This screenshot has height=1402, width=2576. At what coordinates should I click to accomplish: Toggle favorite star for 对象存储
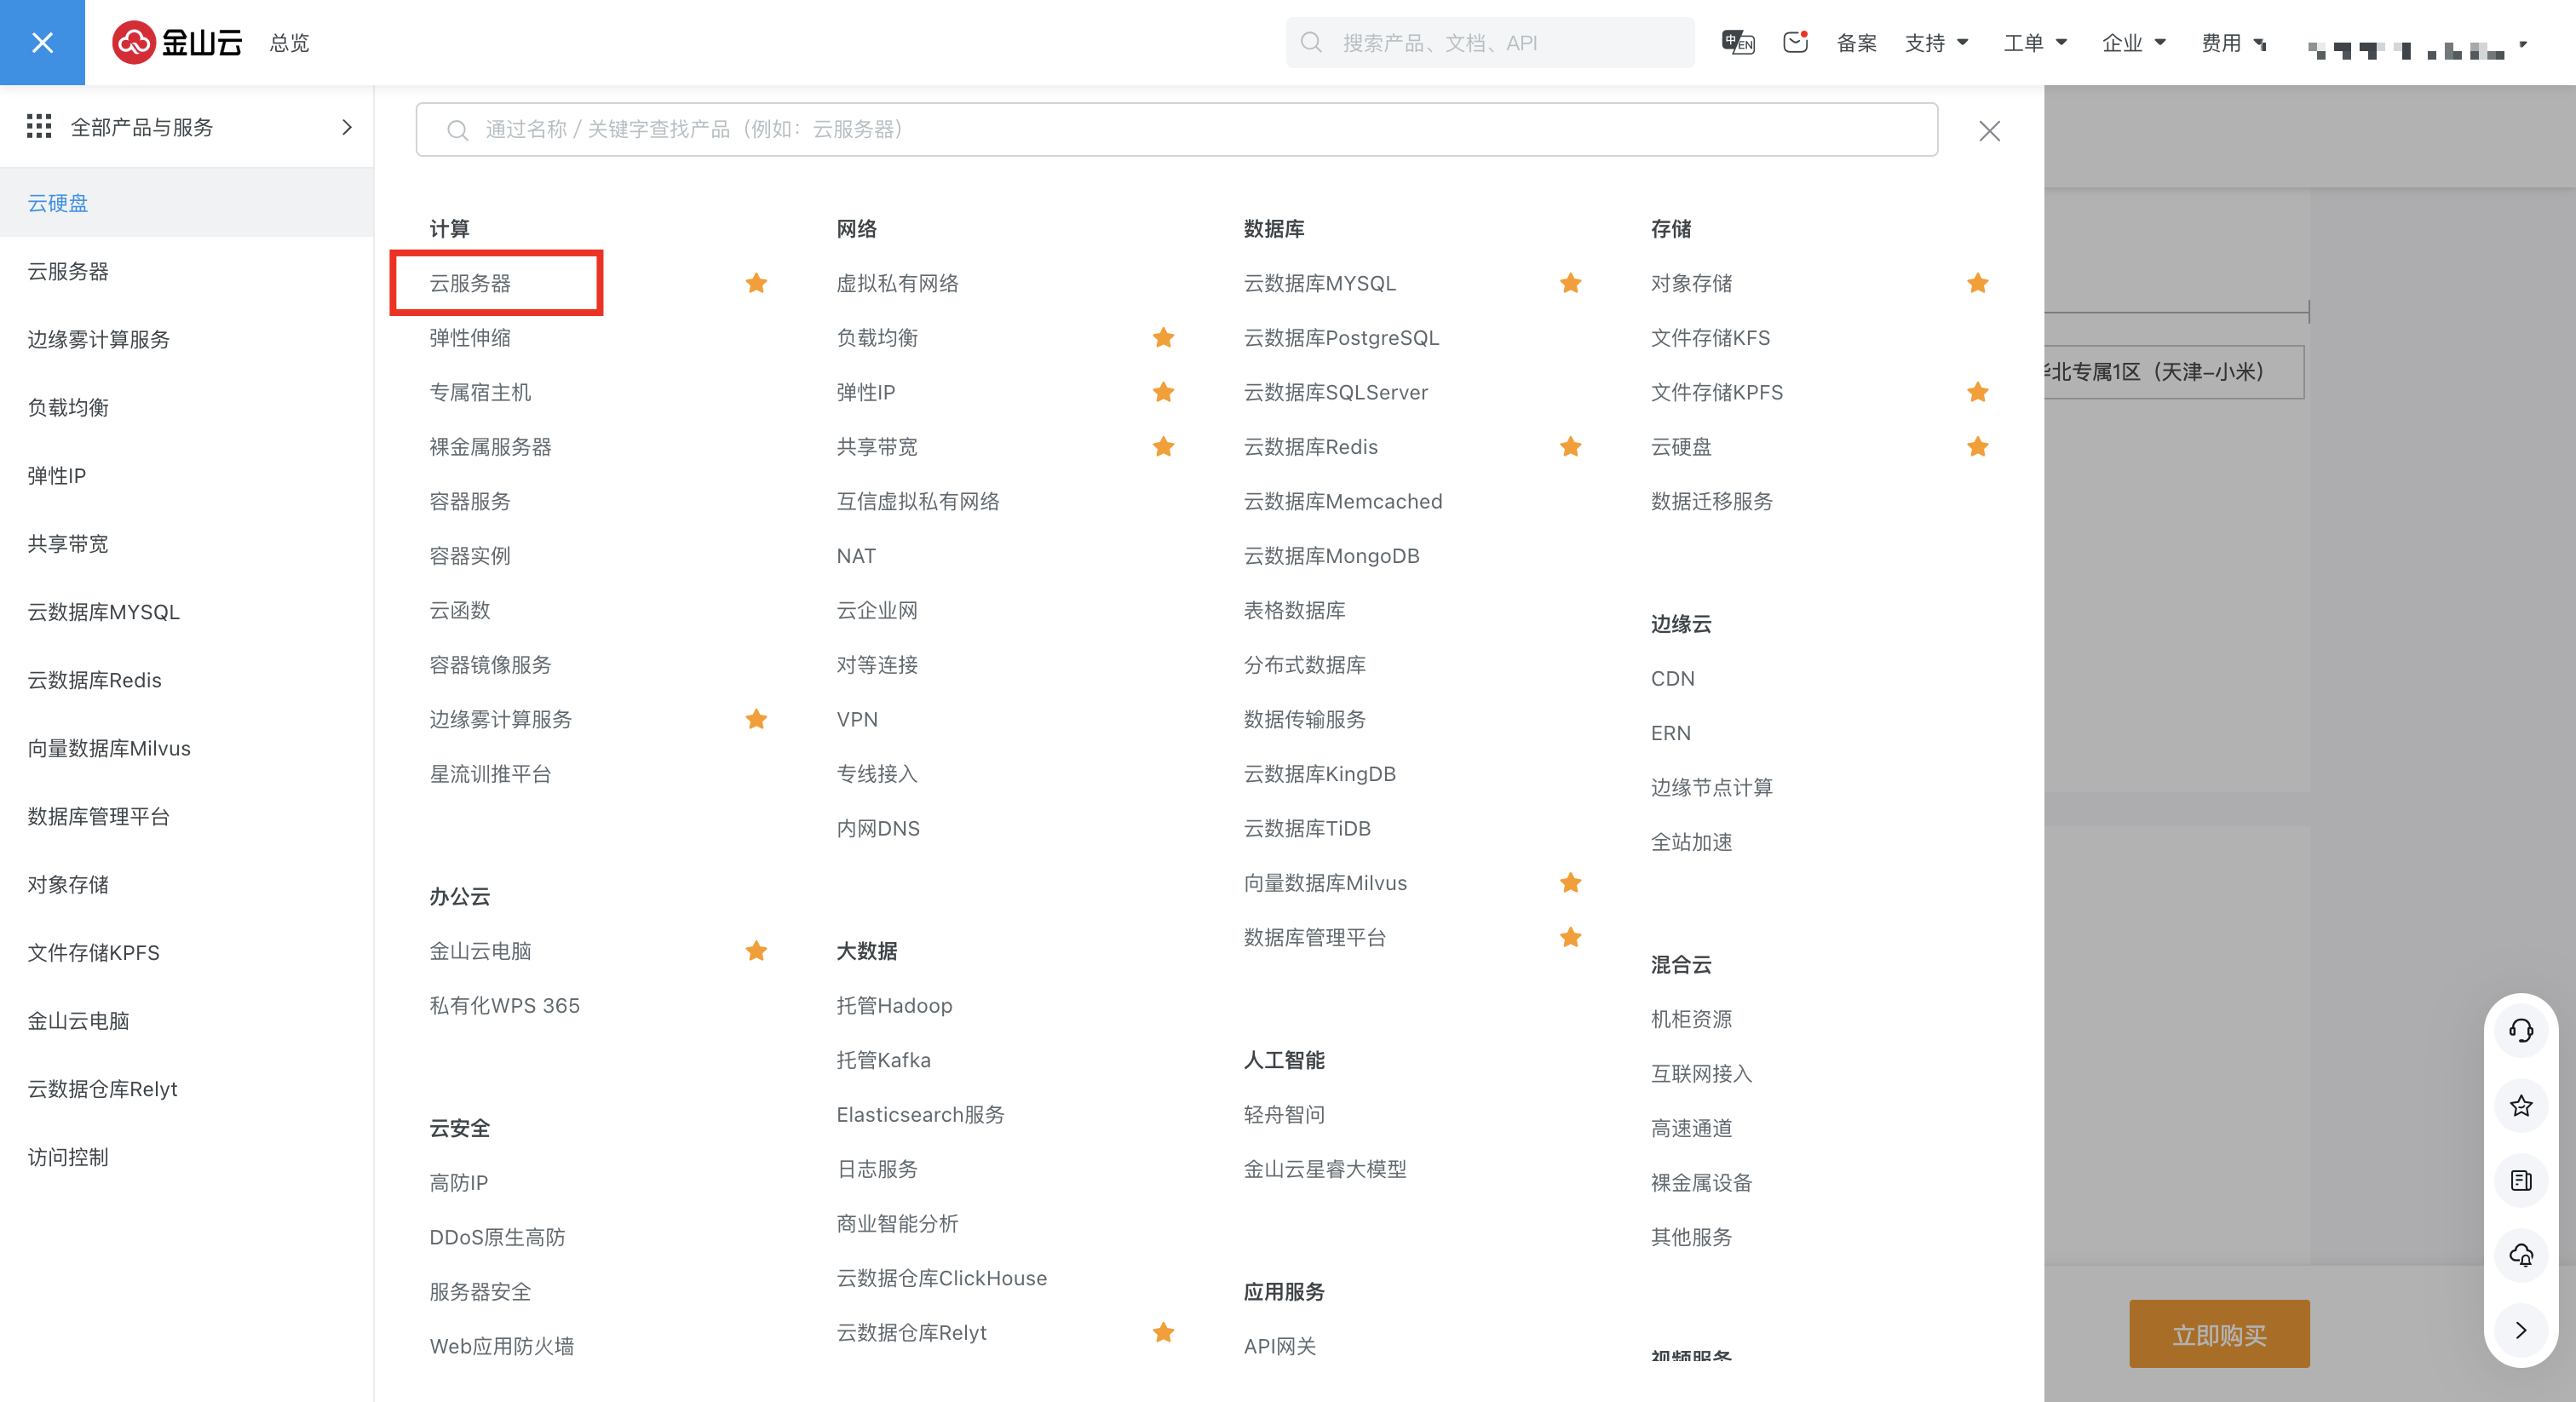[x=1977, y=283]
